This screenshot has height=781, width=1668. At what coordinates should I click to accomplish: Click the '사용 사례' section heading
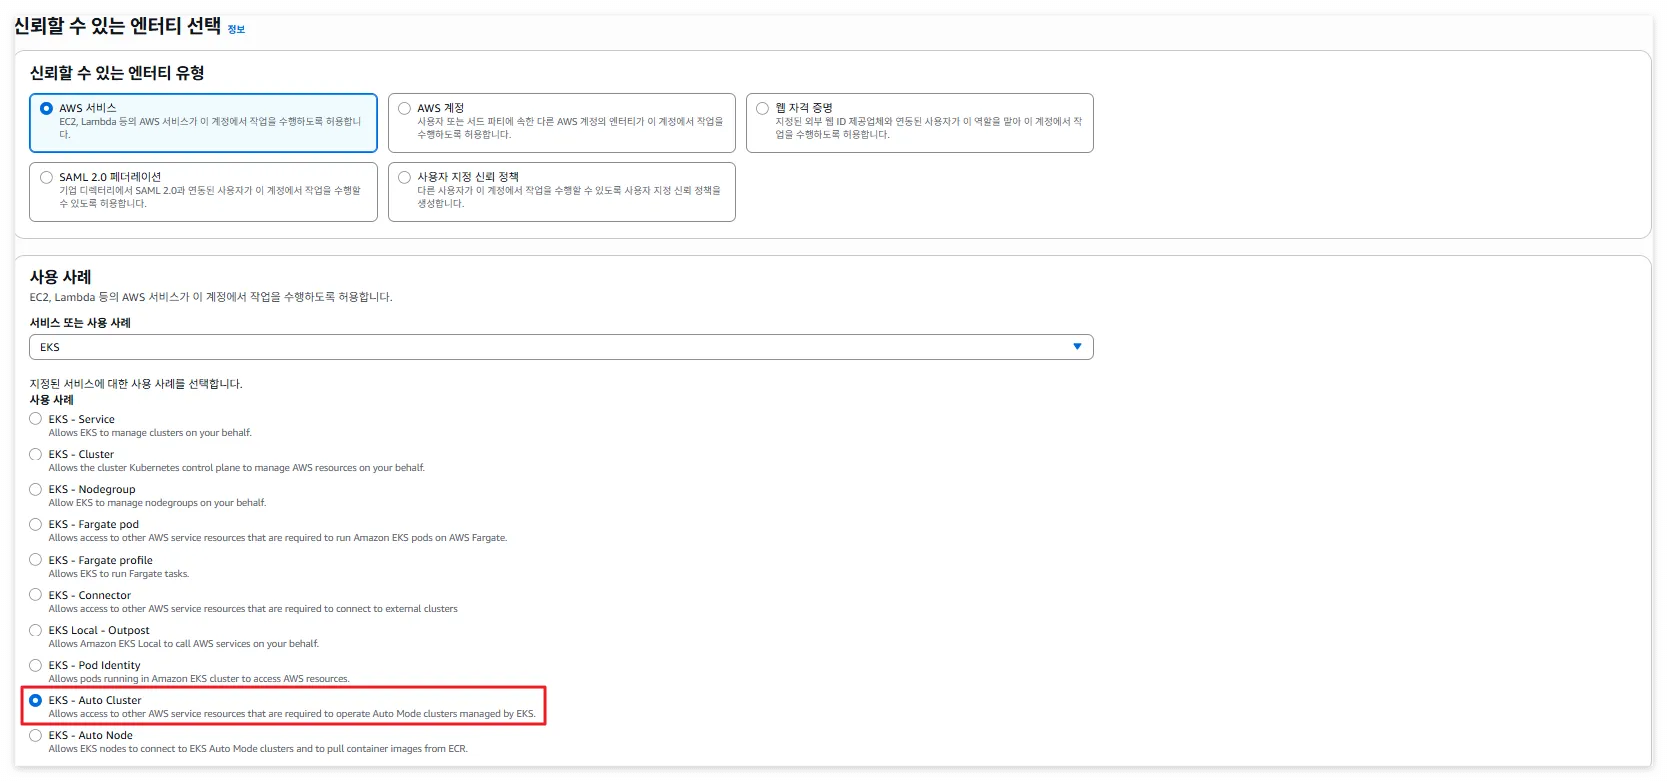click(60, 277)
